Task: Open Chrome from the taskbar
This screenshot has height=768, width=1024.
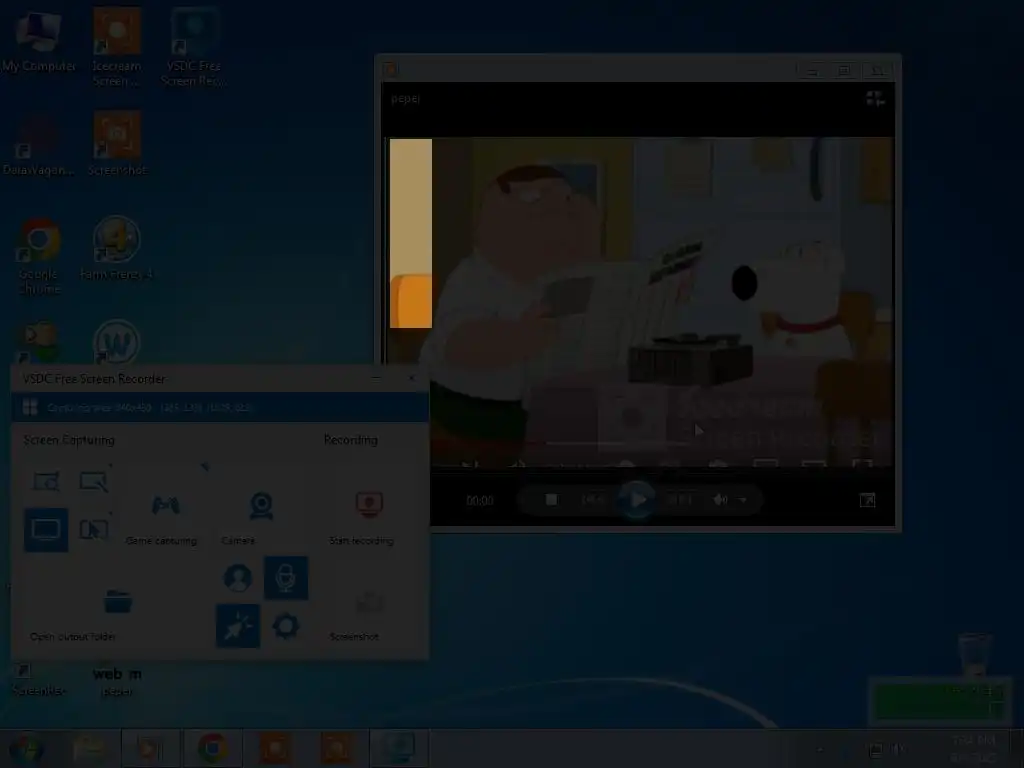Action: point(213,748)
